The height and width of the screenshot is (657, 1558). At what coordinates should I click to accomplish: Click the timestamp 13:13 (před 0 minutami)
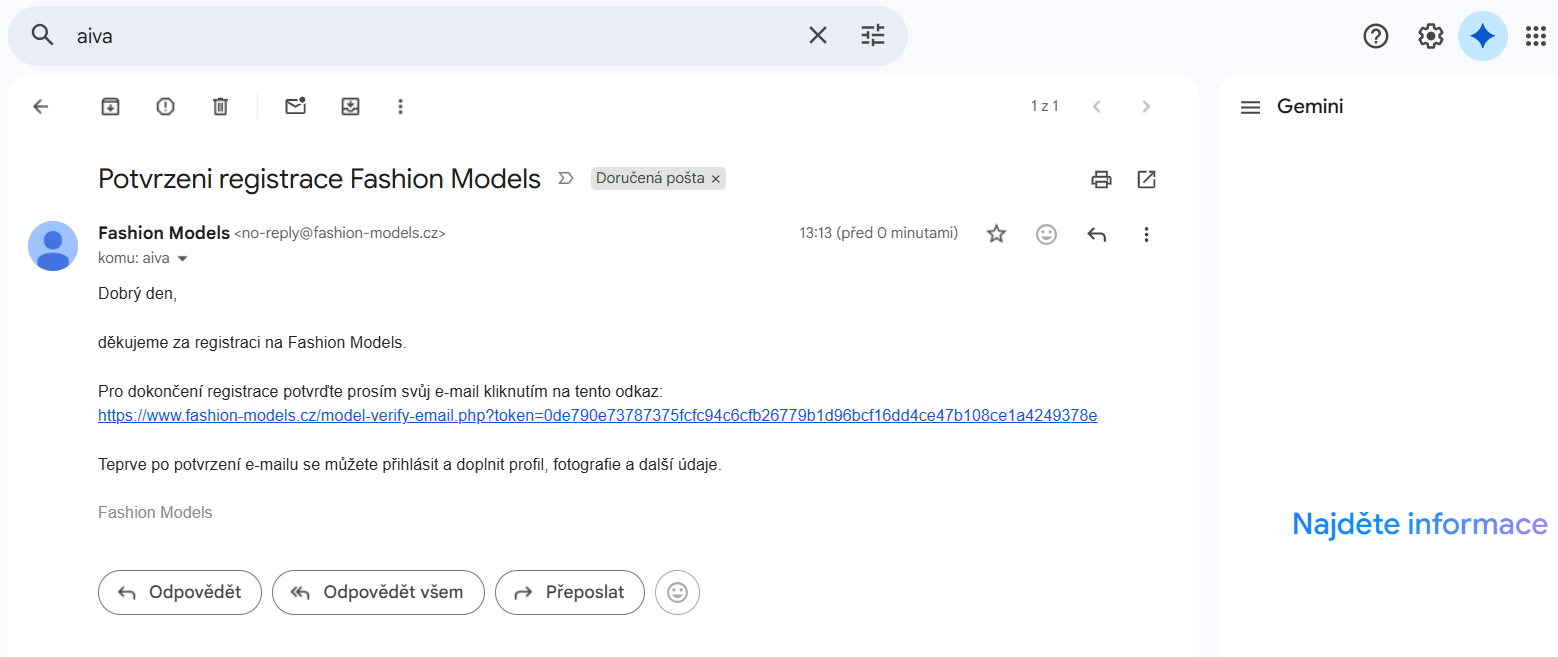[x=879, y=233]
